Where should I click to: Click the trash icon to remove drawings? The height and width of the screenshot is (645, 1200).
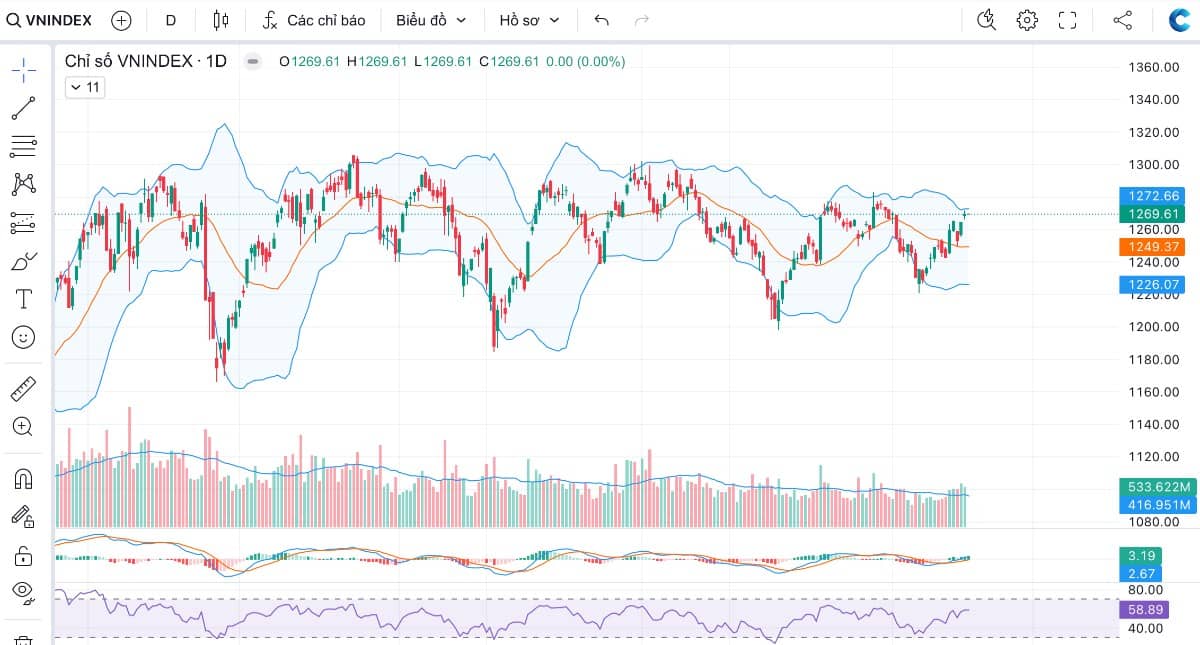pyautogui.click(x=23, y=638)
